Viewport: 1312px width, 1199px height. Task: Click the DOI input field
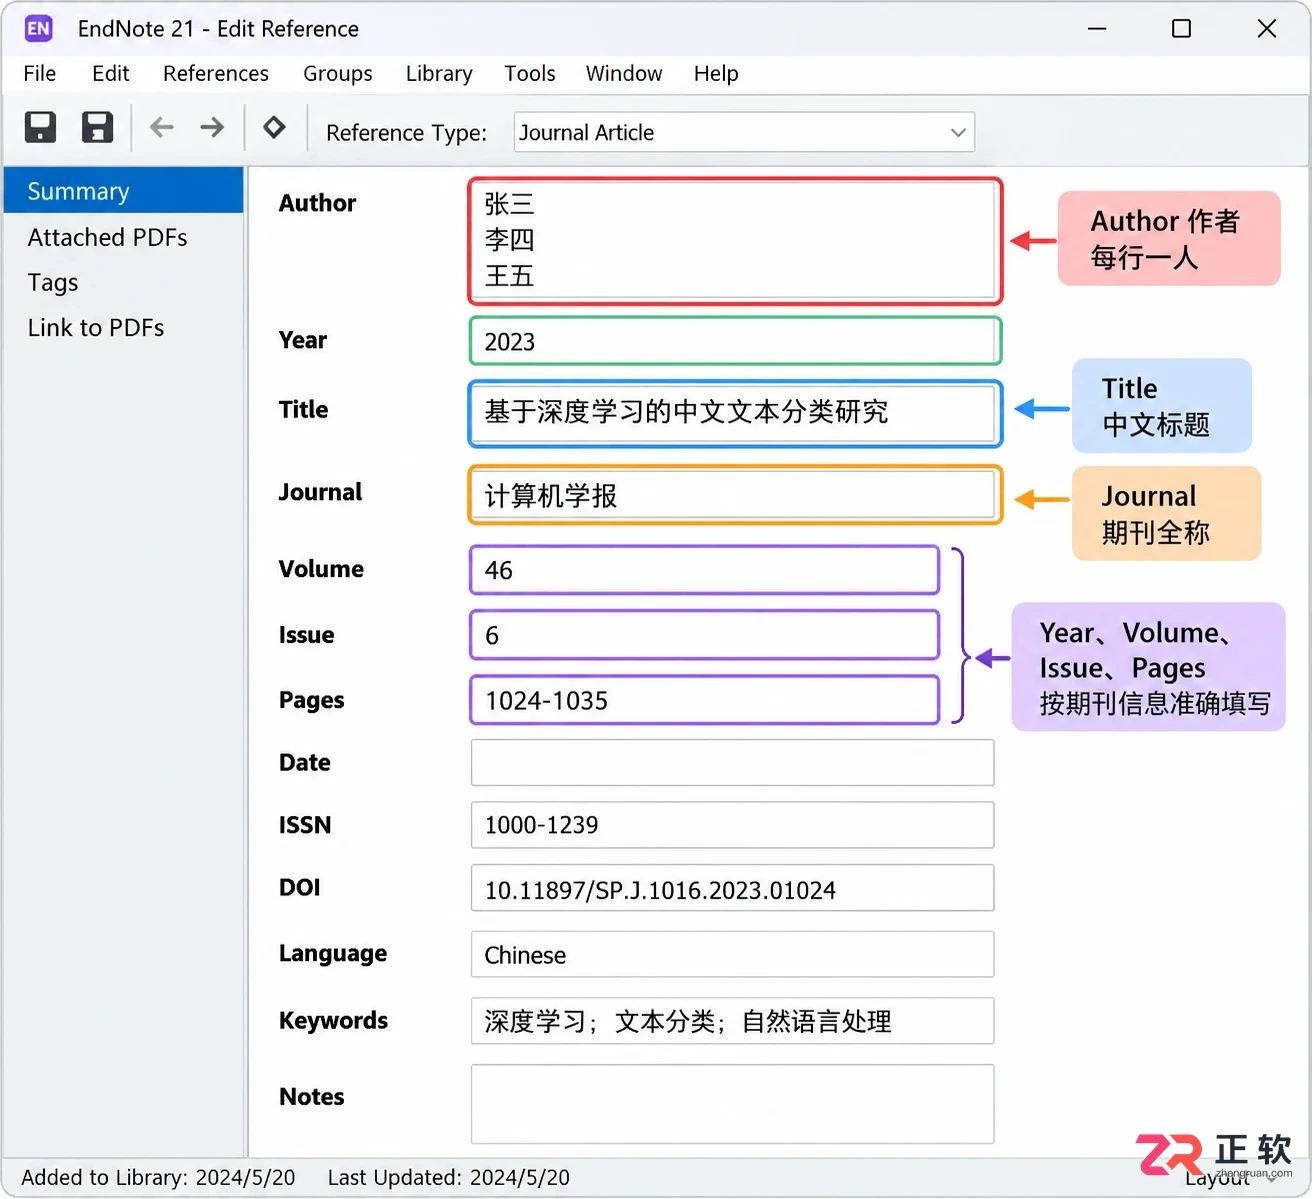tap(732, 888)
